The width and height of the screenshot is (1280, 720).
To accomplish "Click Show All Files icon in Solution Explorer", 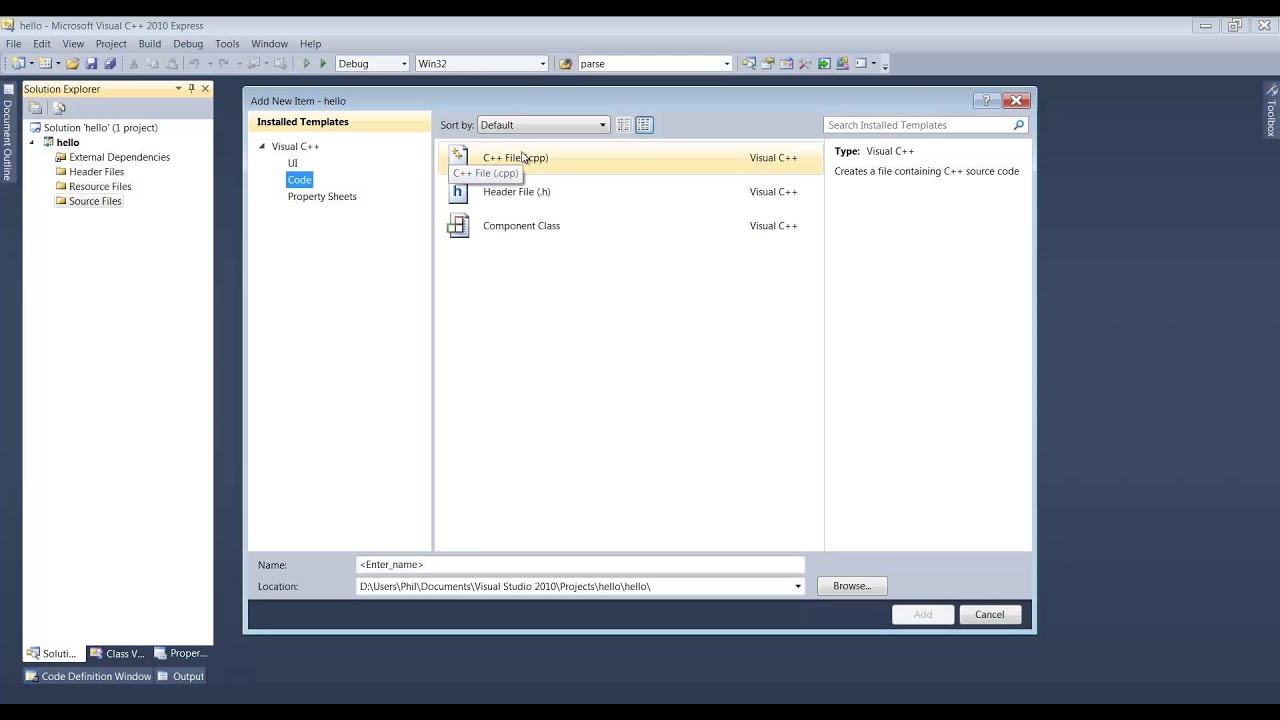I will (59, 108).
